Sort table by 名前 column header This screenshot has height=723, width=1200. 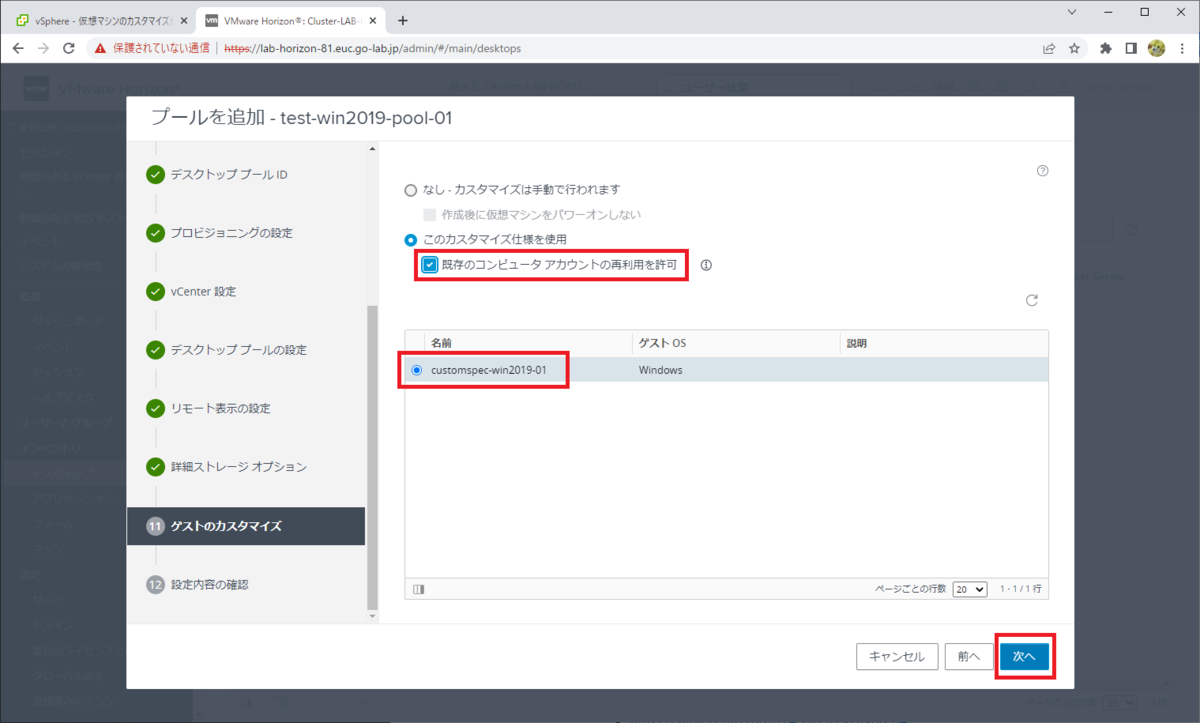441,343
